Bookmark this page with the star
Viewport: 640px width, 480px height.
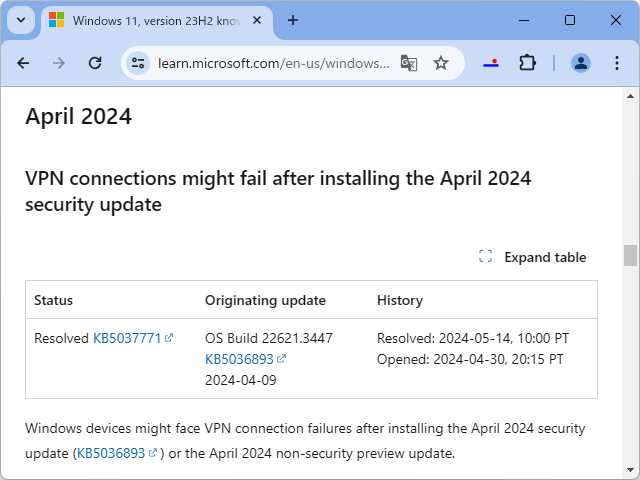point(441,63)
